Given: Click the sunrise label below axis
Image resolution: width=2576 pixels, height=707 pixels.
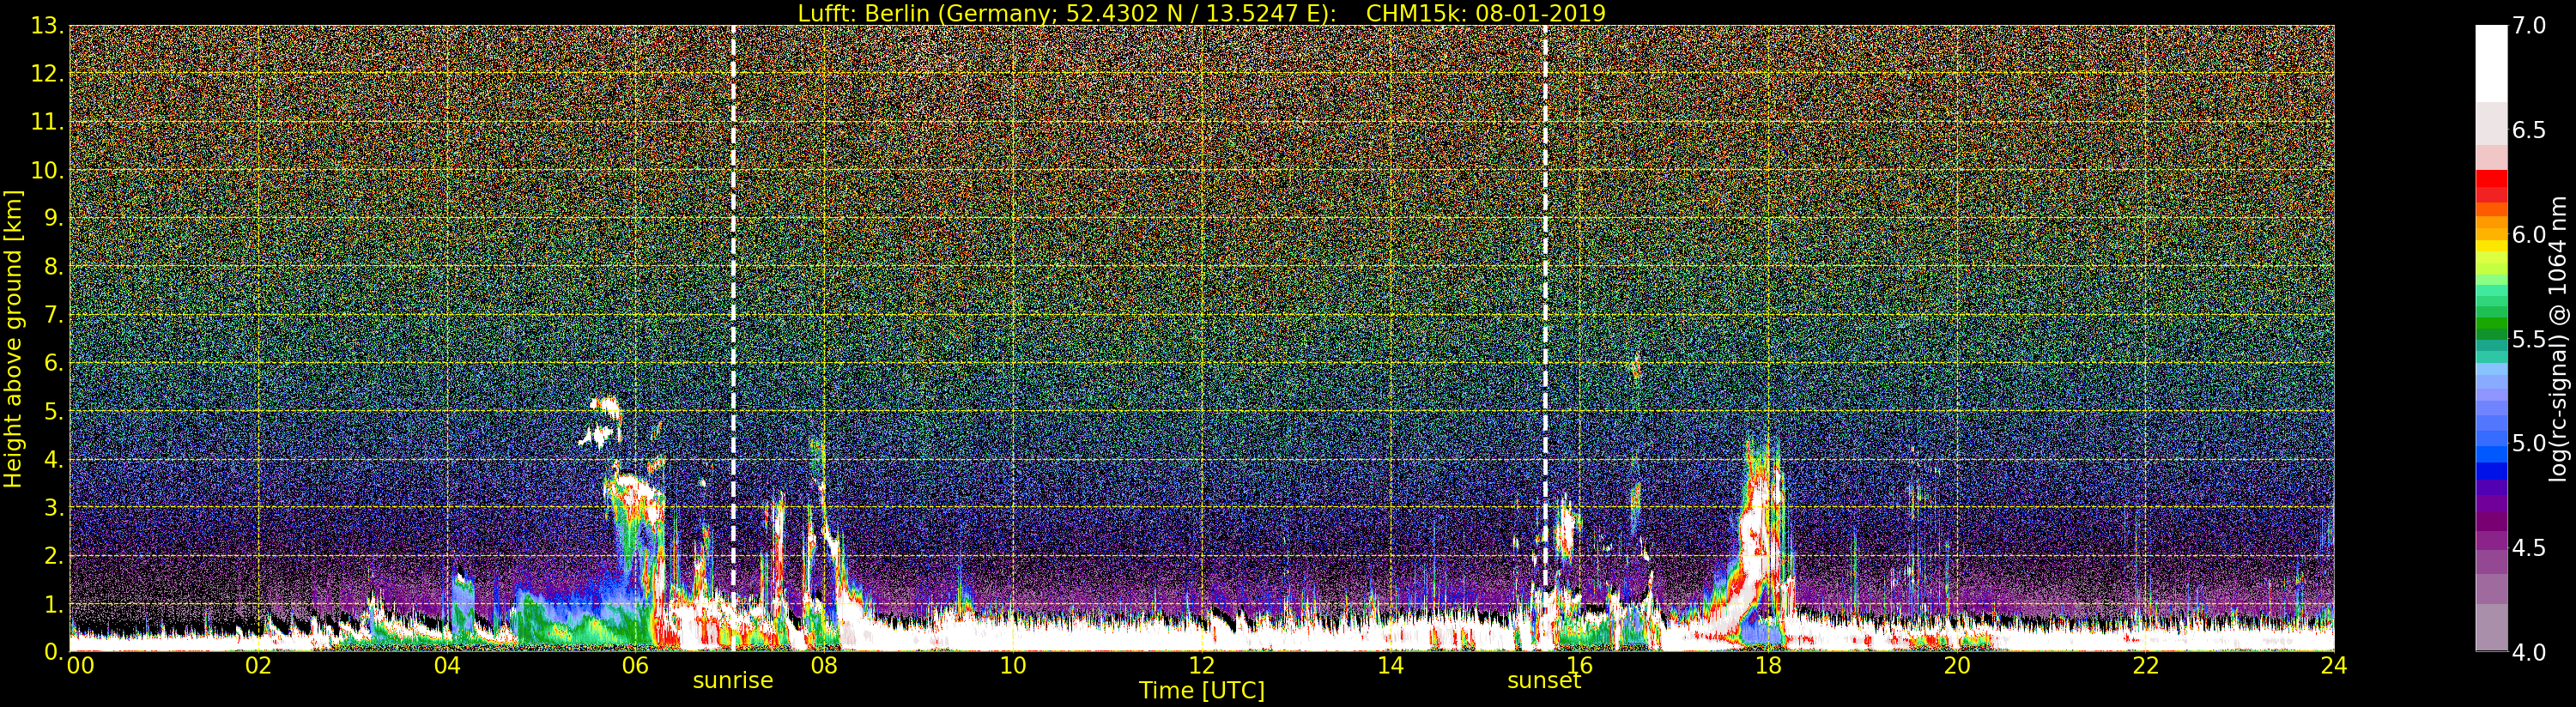Looking at the screenshot, I should (x=733, y=681).
